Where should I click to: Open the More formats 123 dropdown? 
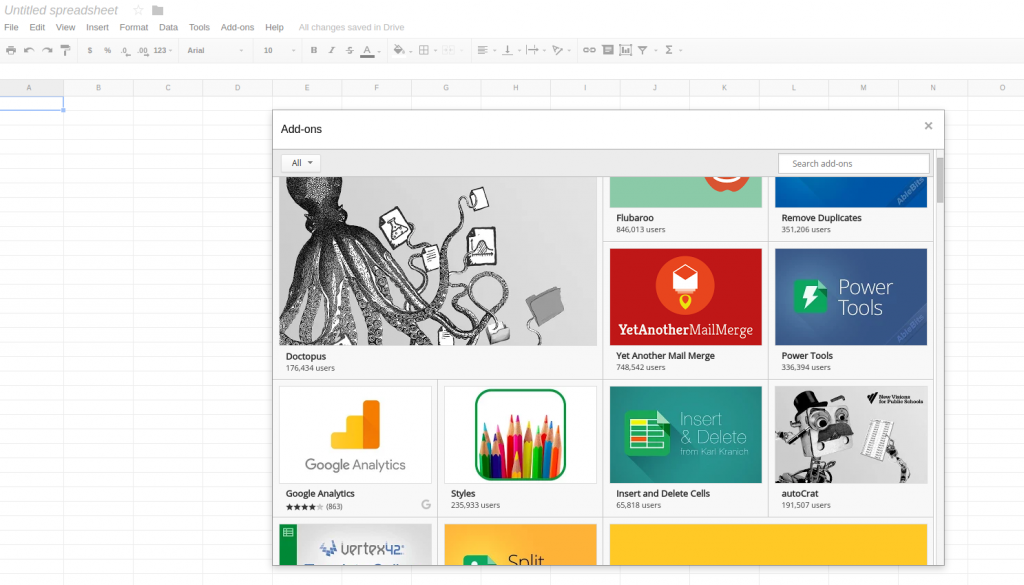tap(163, 50)
